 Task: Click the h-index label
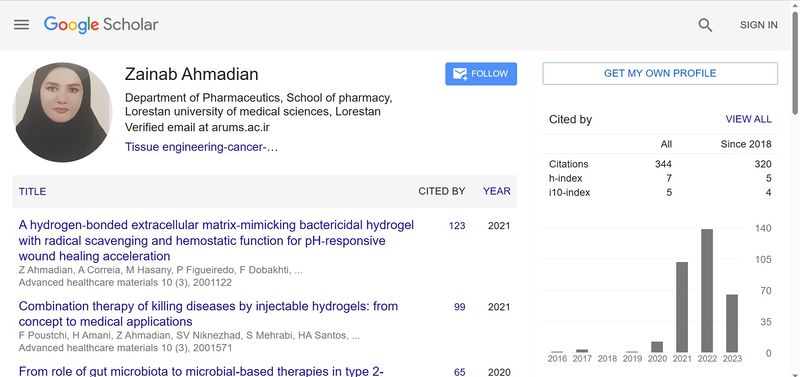565,179
